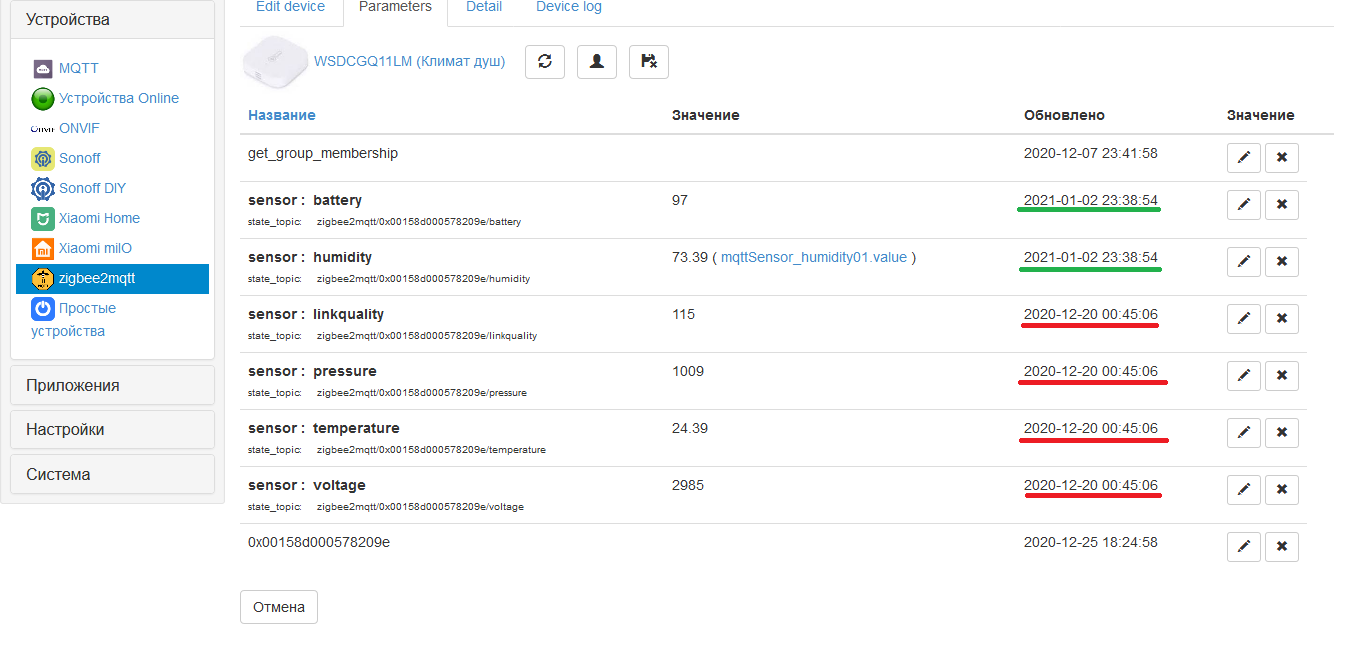Screen dimensions: 1349x664
Task: Click the Xiaomi Home sidebar icon
Action: (x=42, y=218)
